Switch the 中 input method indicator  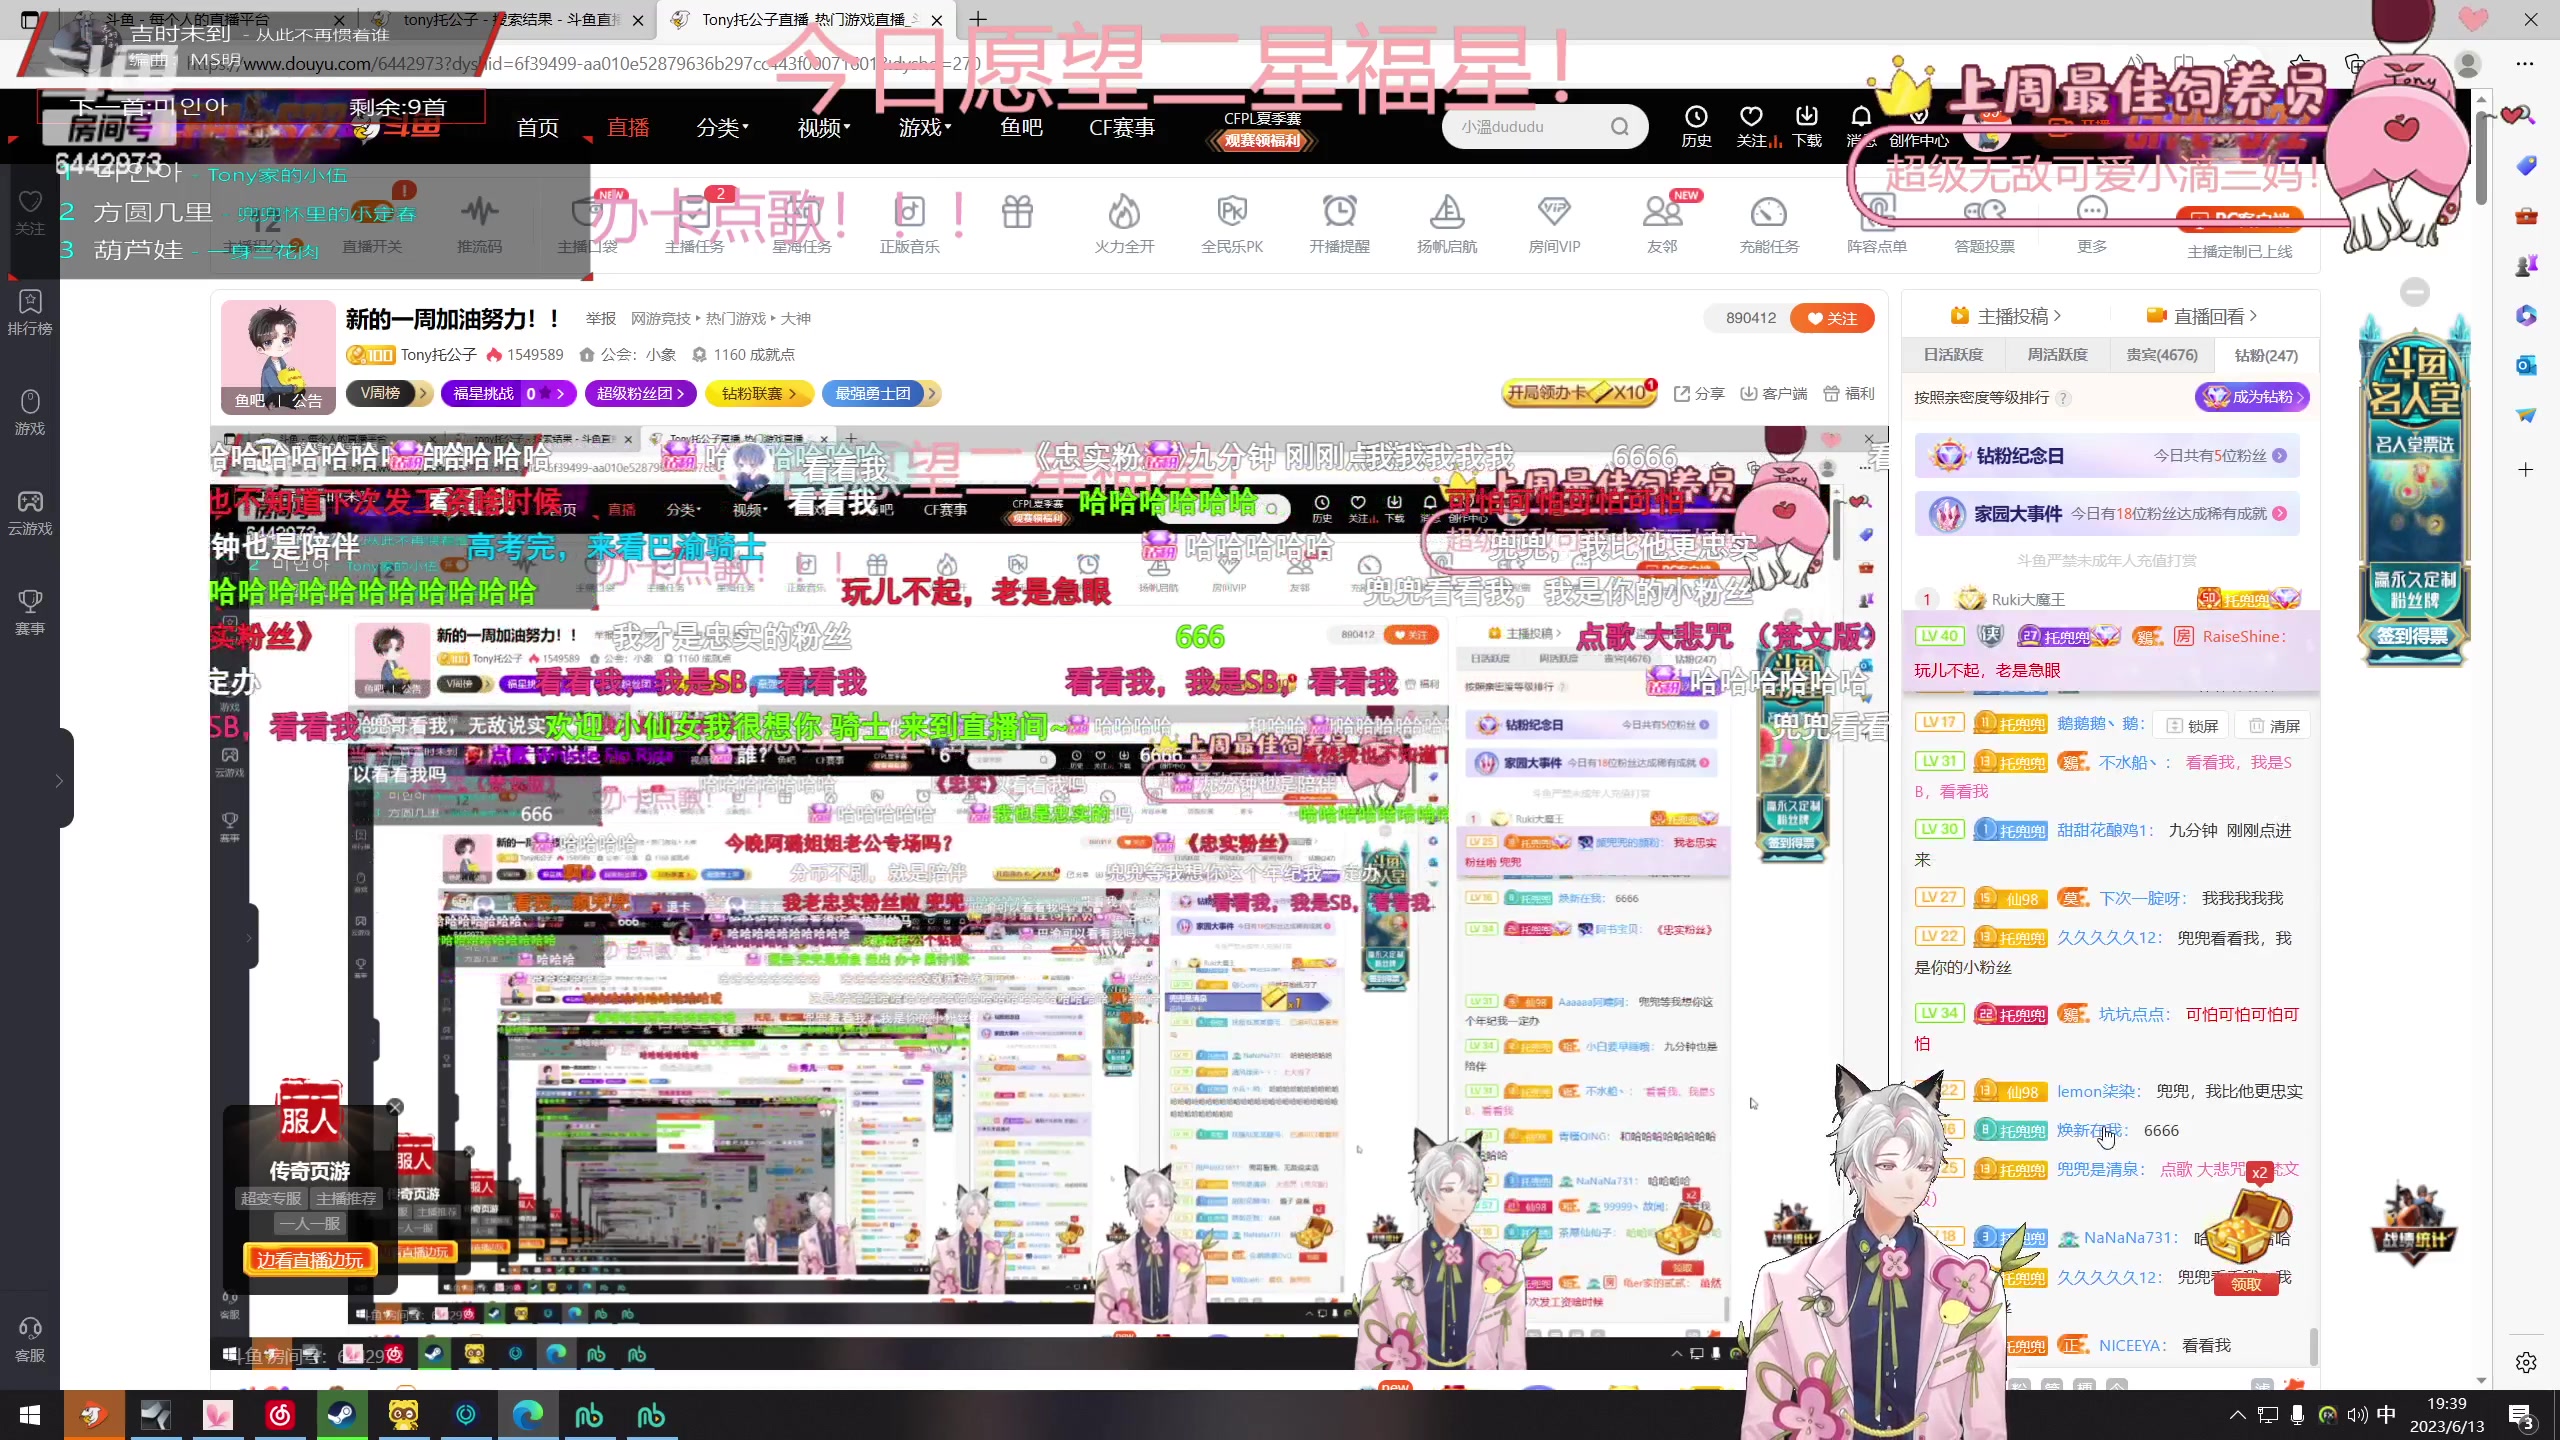coord(2386,1415)
